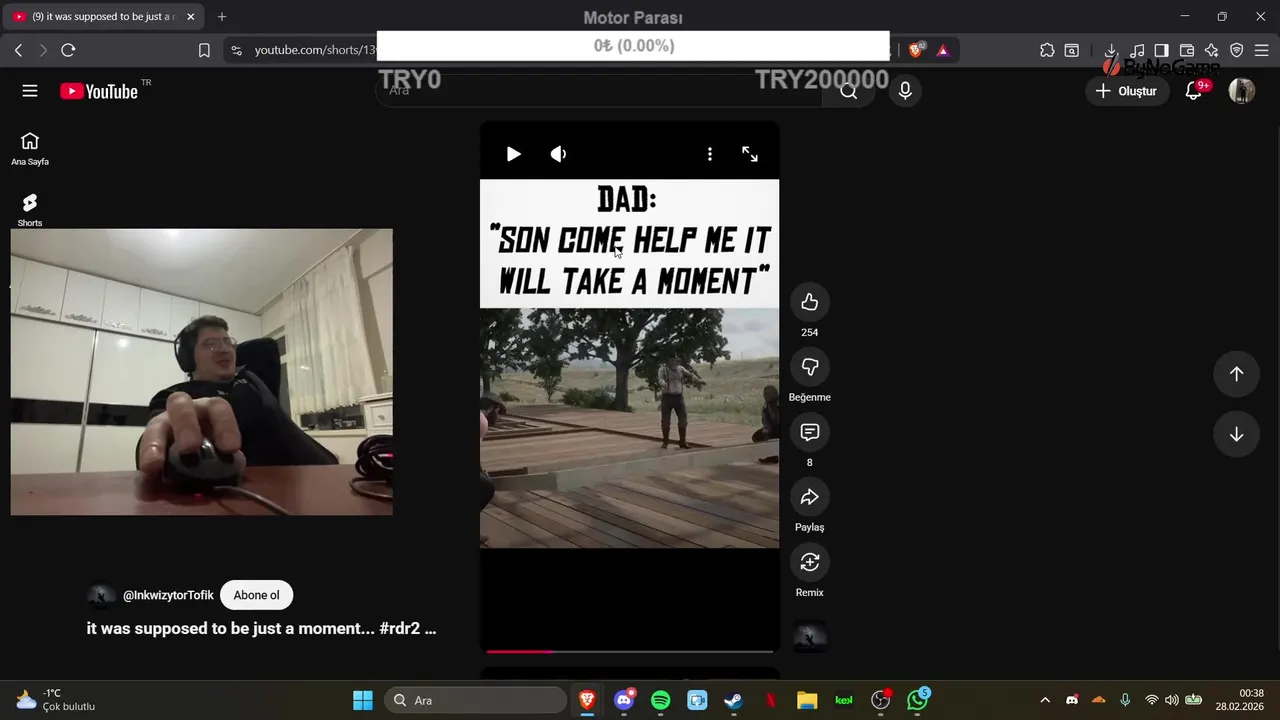Open Ana Sayfa in the sidebar
The image size is (1280, 720).
[x=30, y=149]
